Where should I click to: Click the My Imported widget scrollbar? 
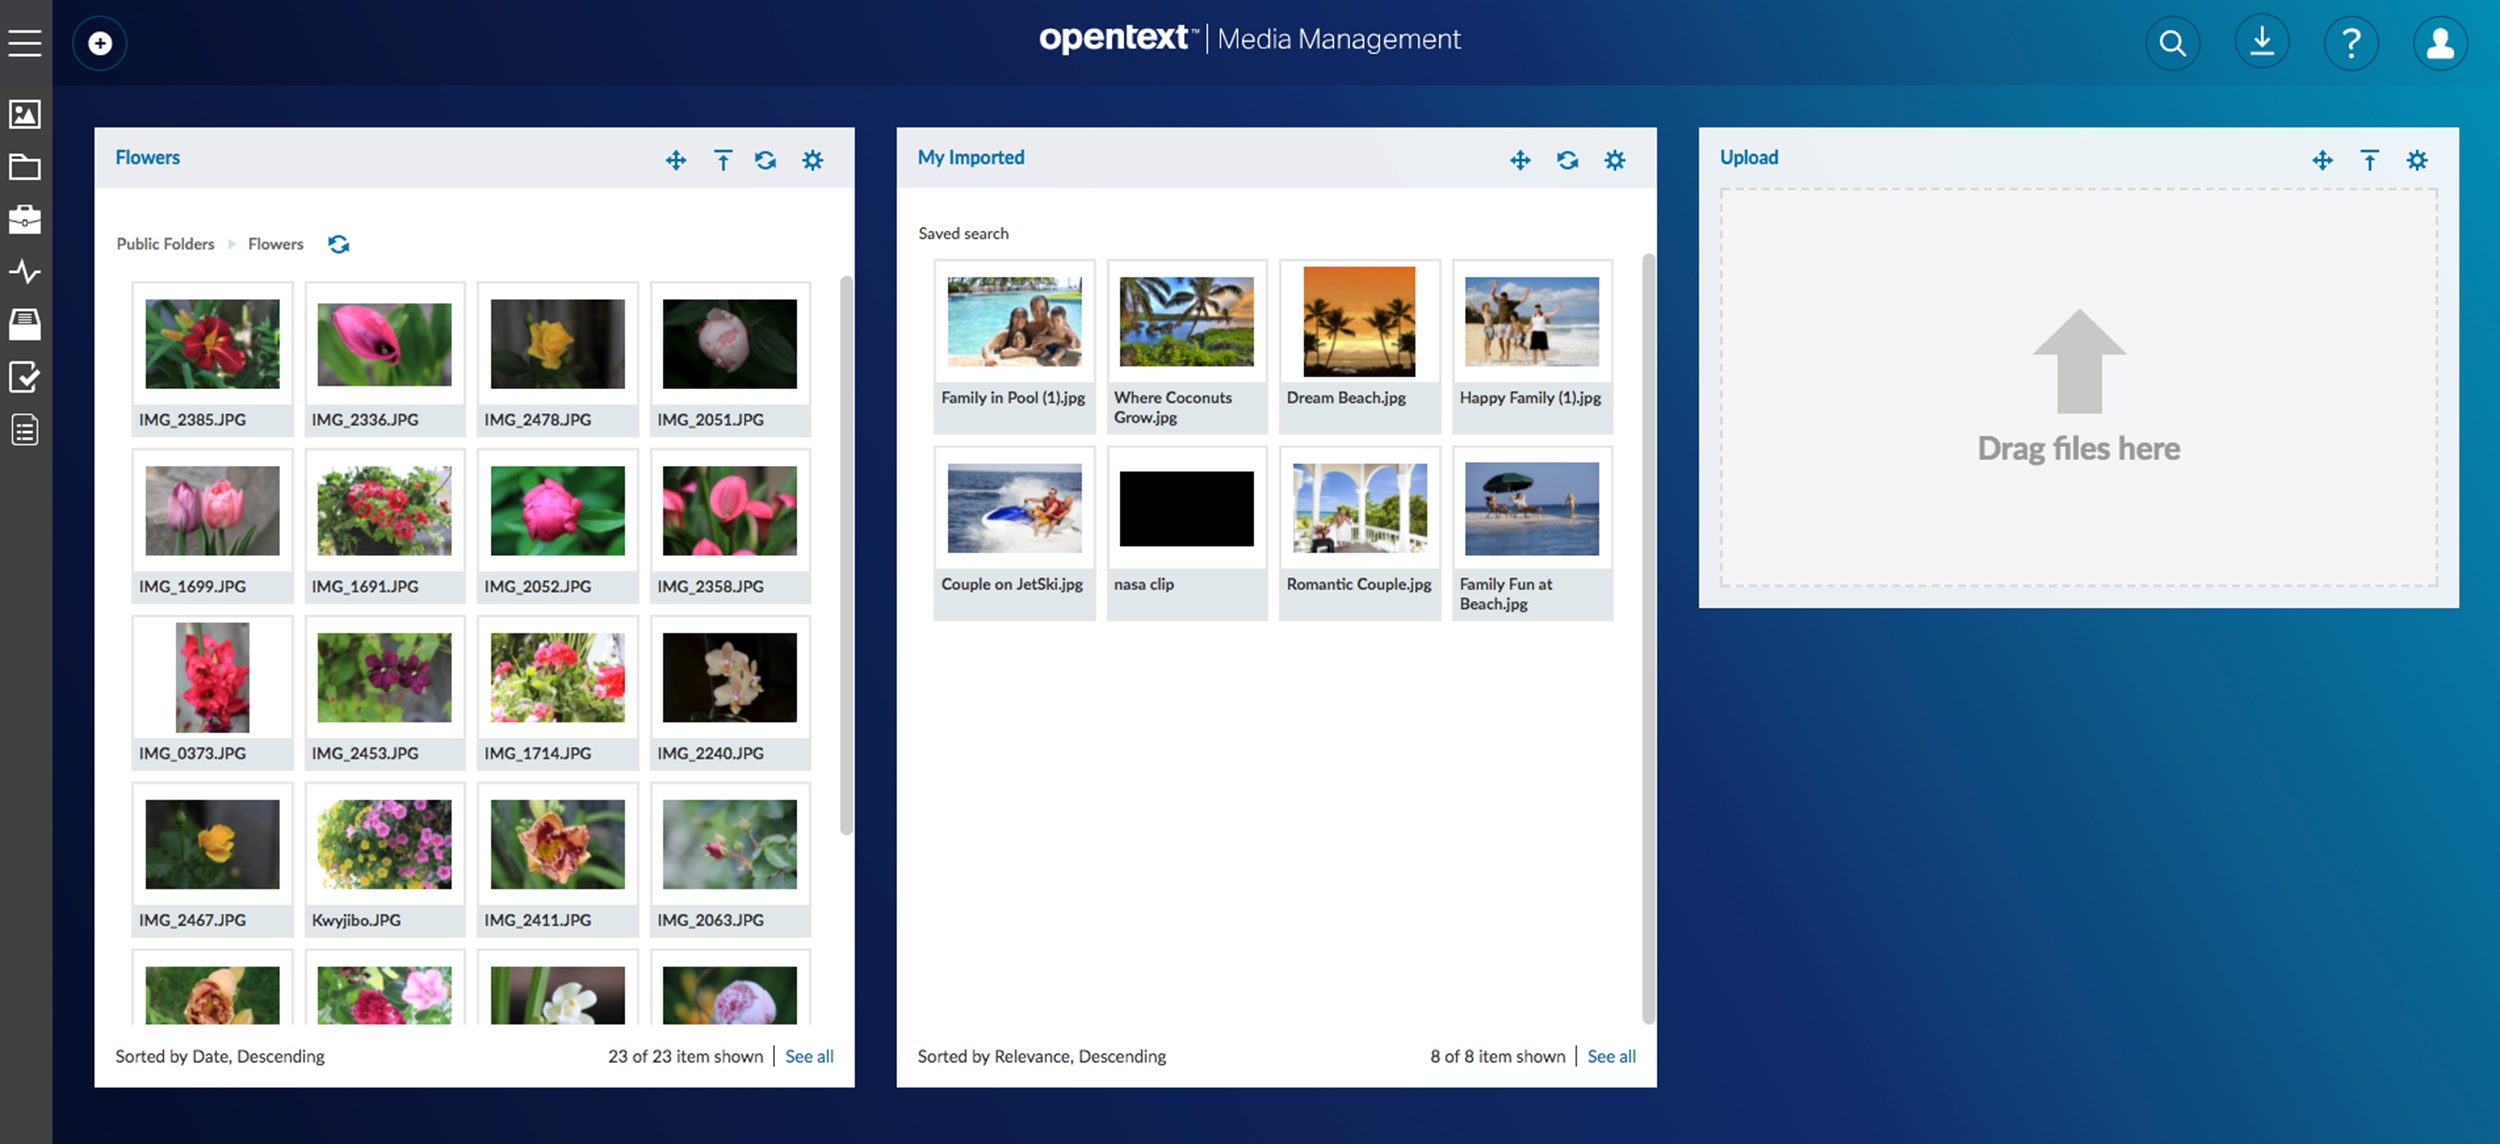point(1648,638)
